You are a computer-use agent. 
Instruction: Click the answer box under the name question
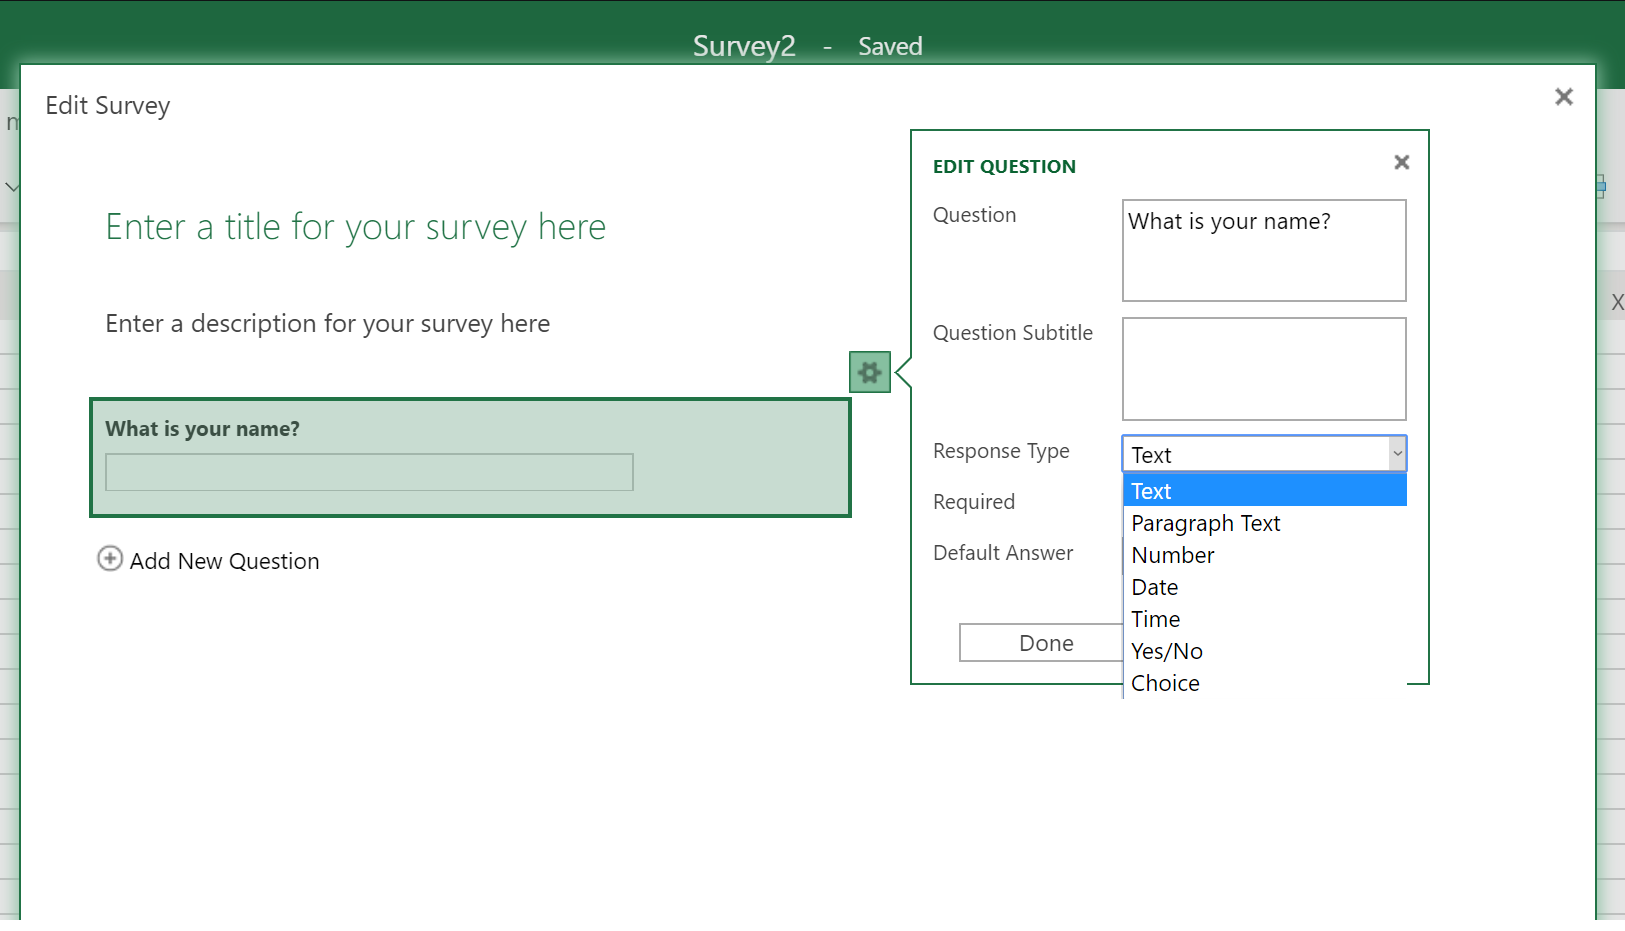(369, 472)
